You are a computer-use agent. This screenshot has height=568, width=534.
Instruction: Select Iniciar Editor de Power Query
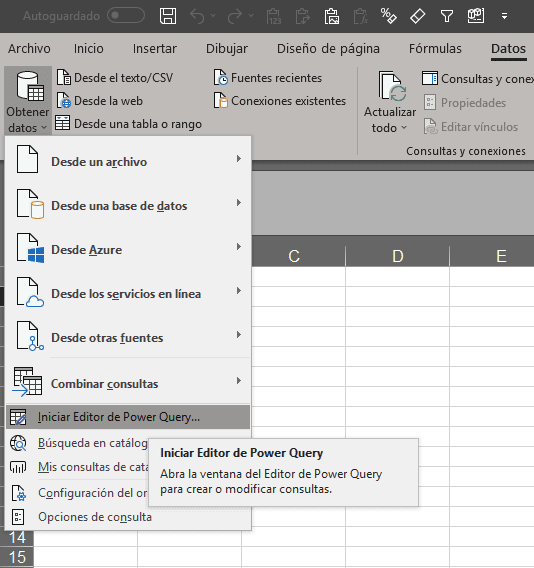pos(128,417)
